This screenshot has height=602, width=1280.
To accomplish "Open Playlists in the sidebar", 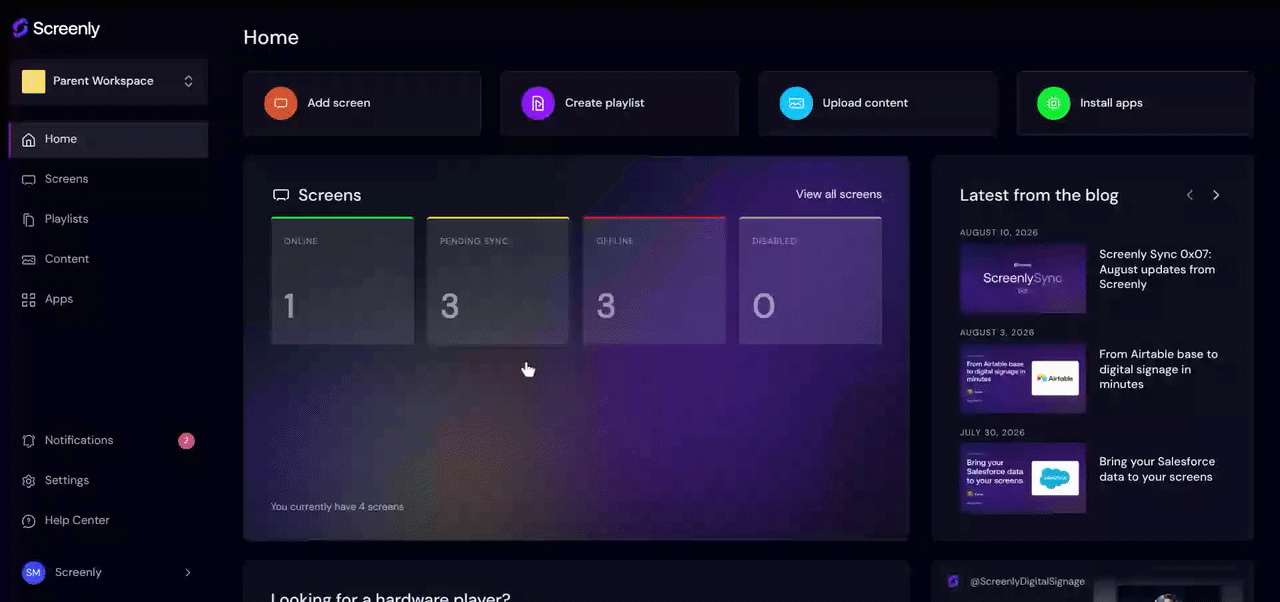I will [x=109, y=219].
